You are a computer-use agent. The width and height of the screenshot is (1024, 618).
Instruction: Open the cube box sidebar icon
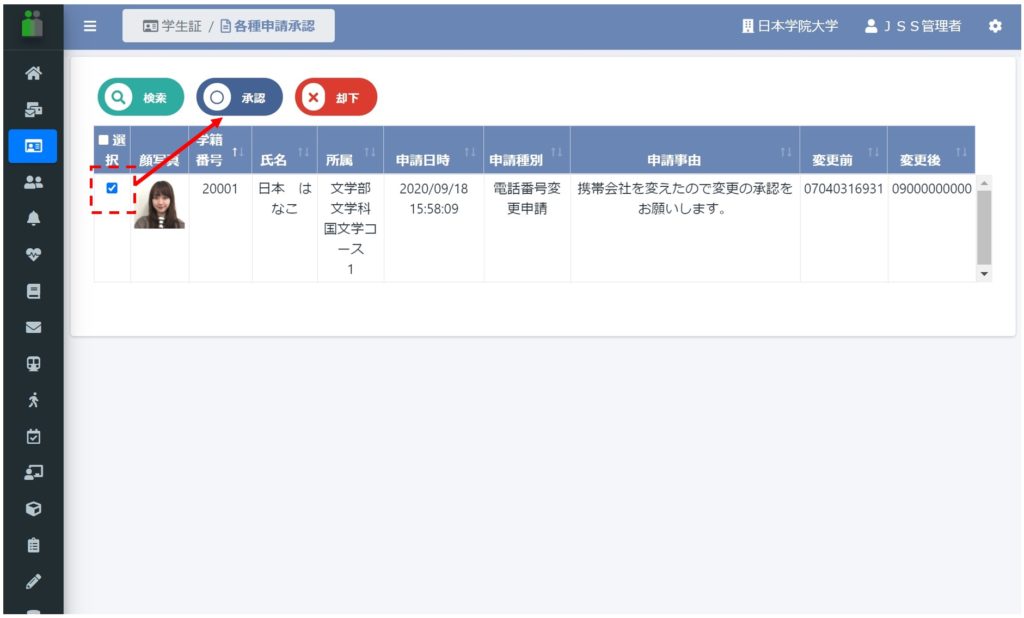pyautogui.click(x=33, y=509)
